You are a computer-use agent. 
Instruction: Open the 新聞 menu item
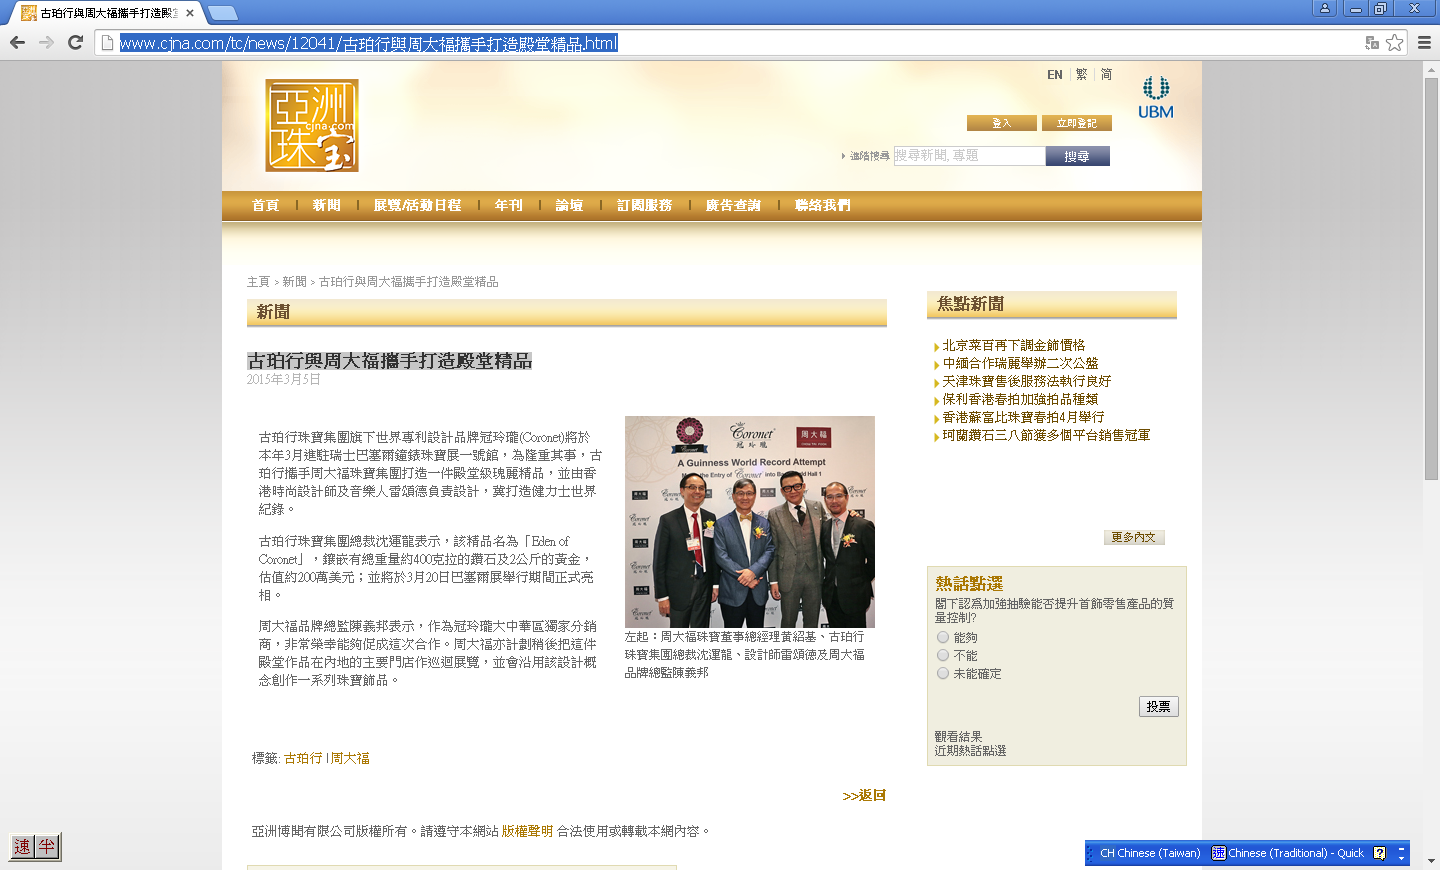pos(327,205)
